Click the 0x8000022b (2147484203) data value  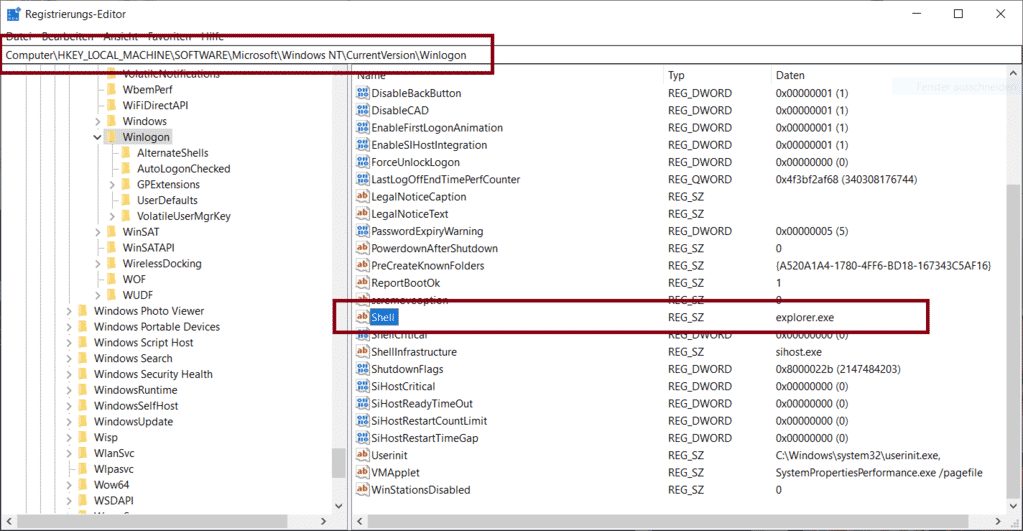tap(838, 369)
